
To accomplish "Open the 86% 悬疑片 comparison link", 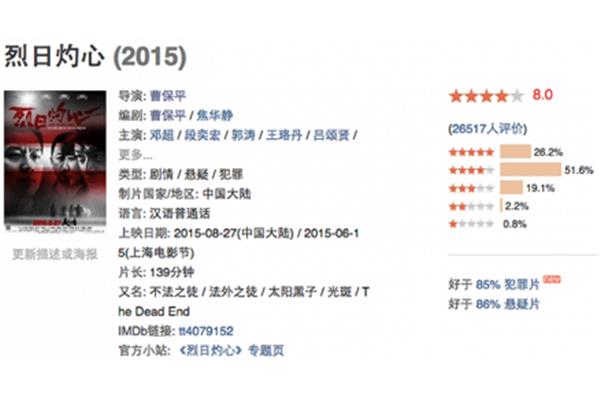I will click(507, 304).
